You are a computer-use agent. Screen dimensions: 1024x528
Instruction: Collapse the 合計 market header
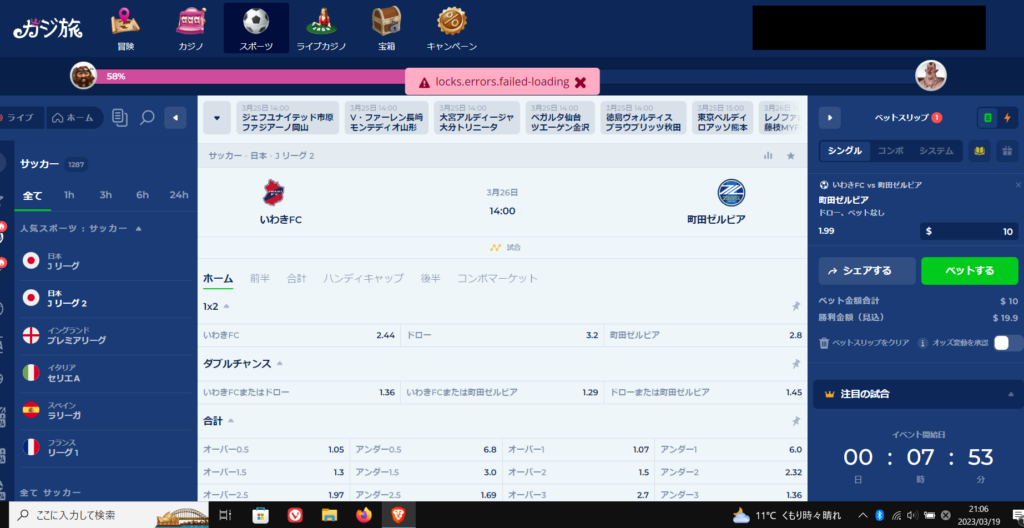tap(231, 421)
